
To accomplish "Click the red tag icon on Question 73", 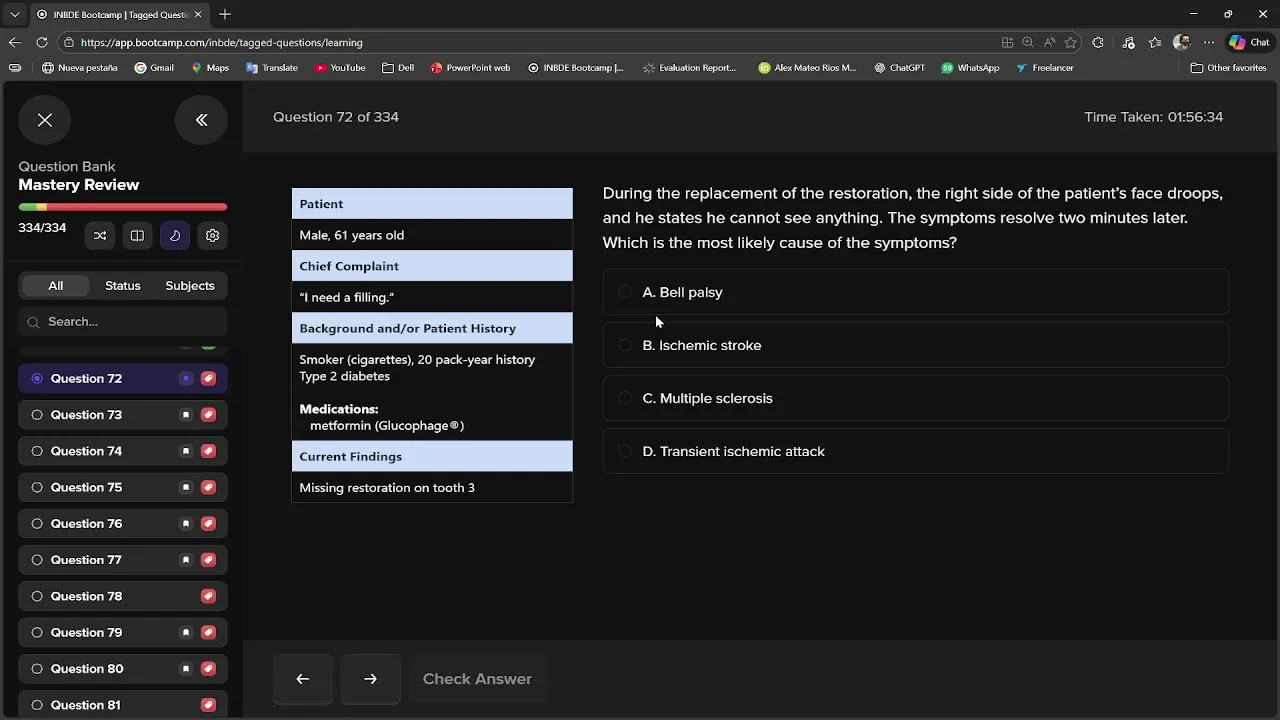I will point(208,415).
